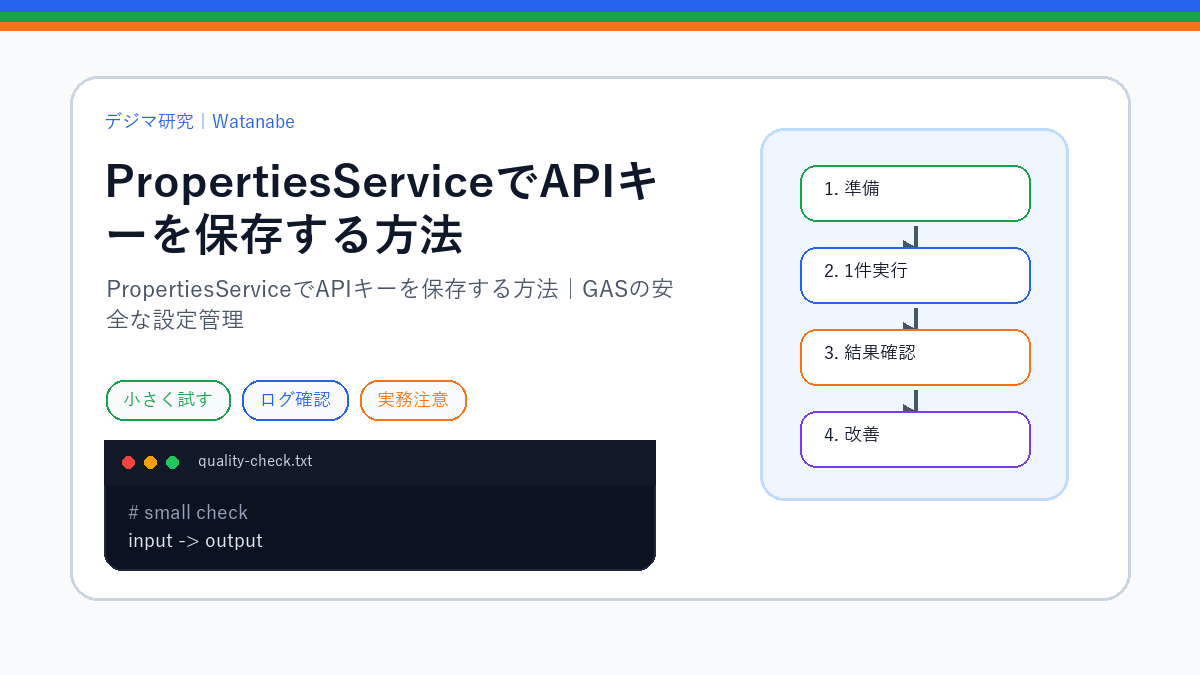Select step '4. 改善' box
The image size is (1200, 675).
pos(915,439)
